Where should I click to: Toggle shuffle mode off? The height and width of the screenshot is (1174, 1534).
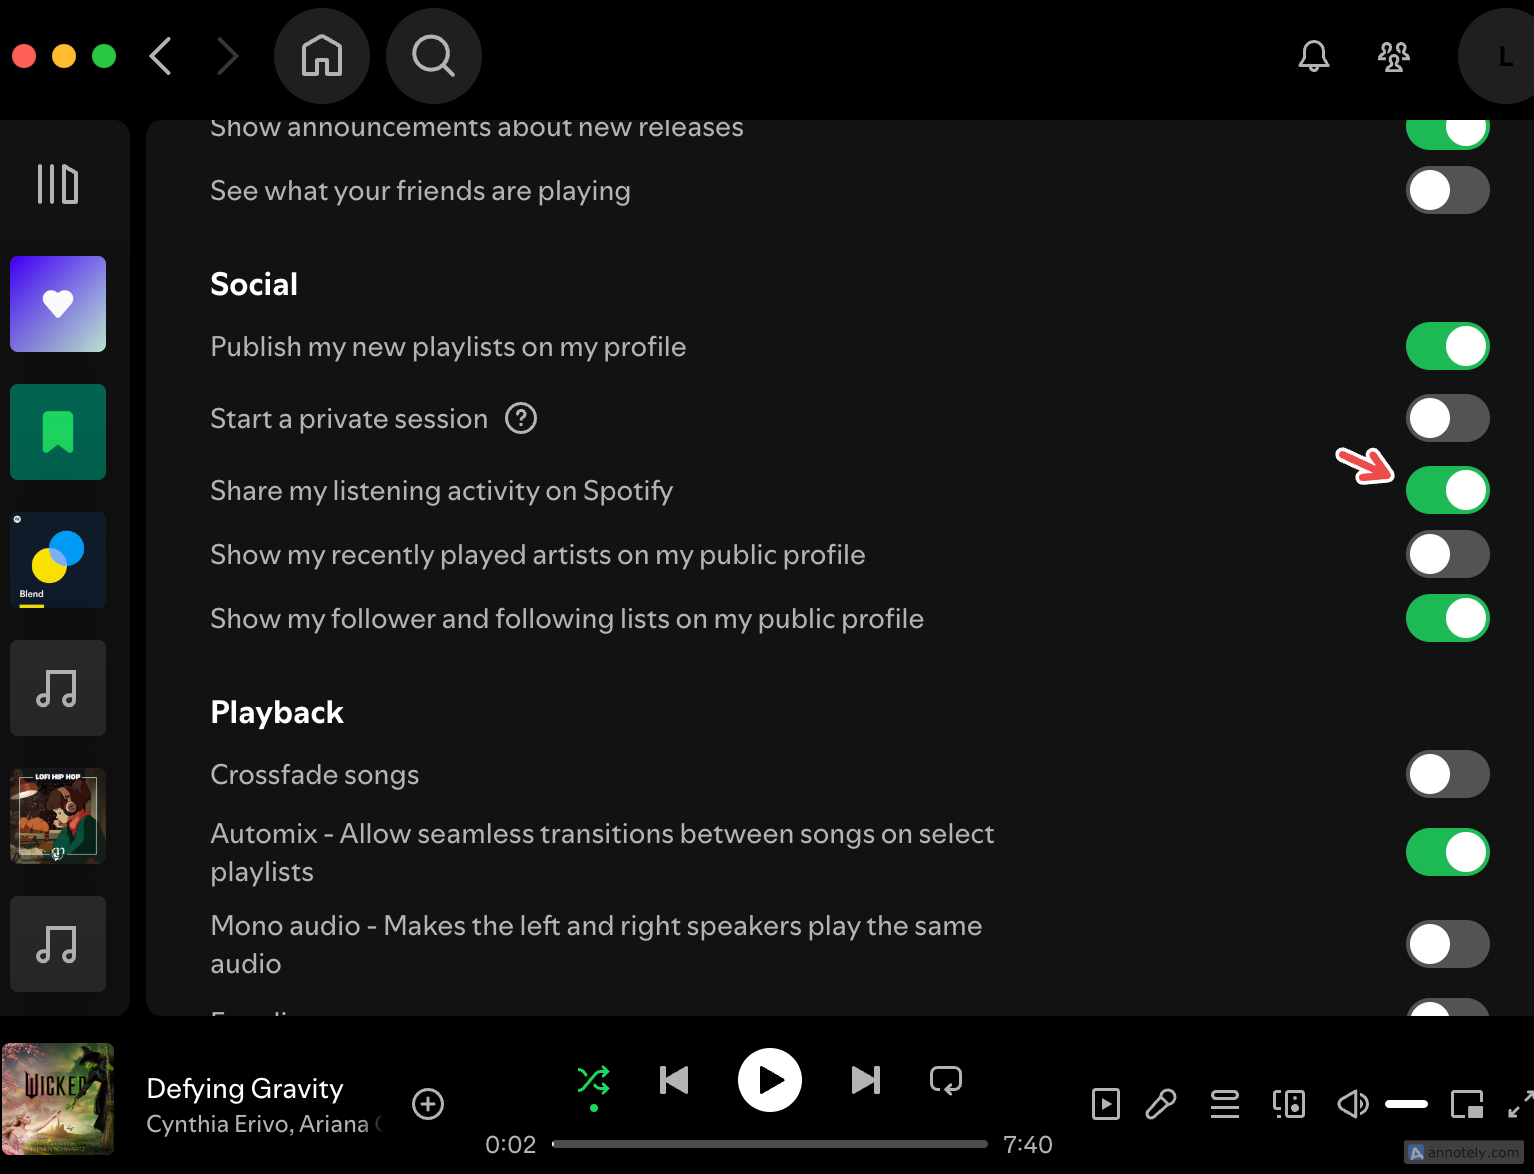[592, 1080]
